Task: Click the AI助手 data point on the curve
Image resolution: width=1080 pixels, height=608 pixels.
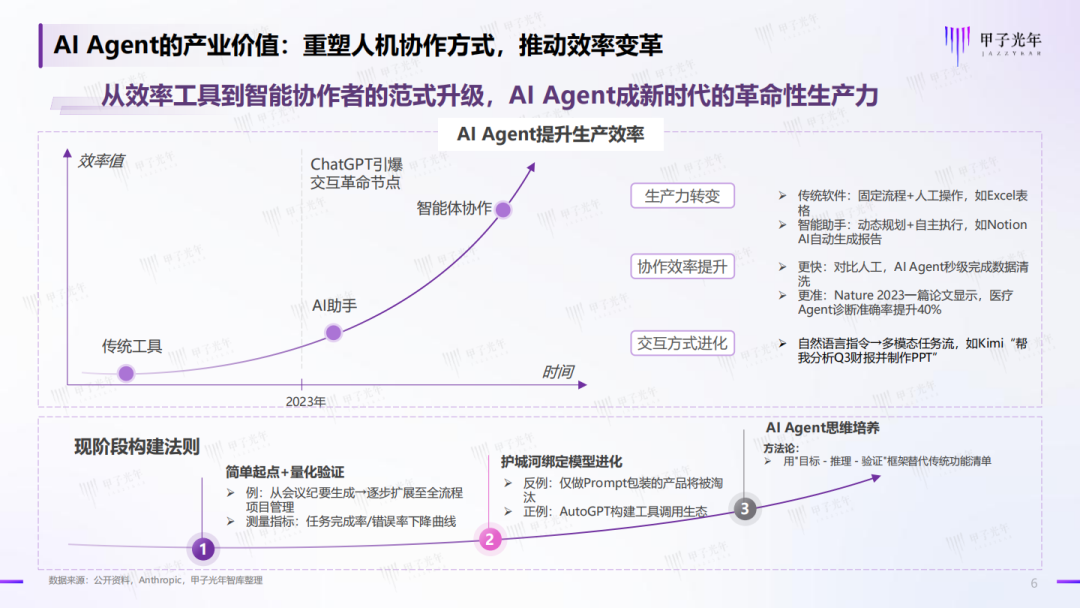Action: (333, 333)
